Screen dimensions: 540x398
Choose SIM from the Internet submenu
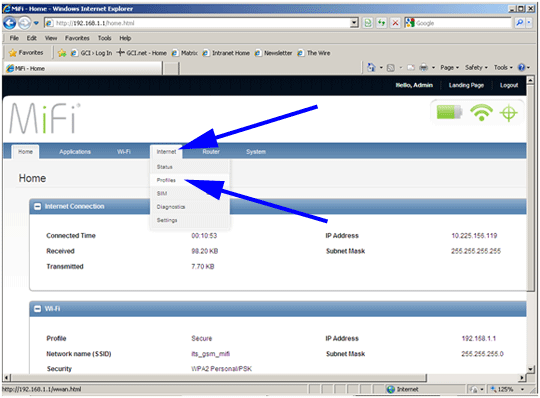pyautogui.click(x=190, y=193)
